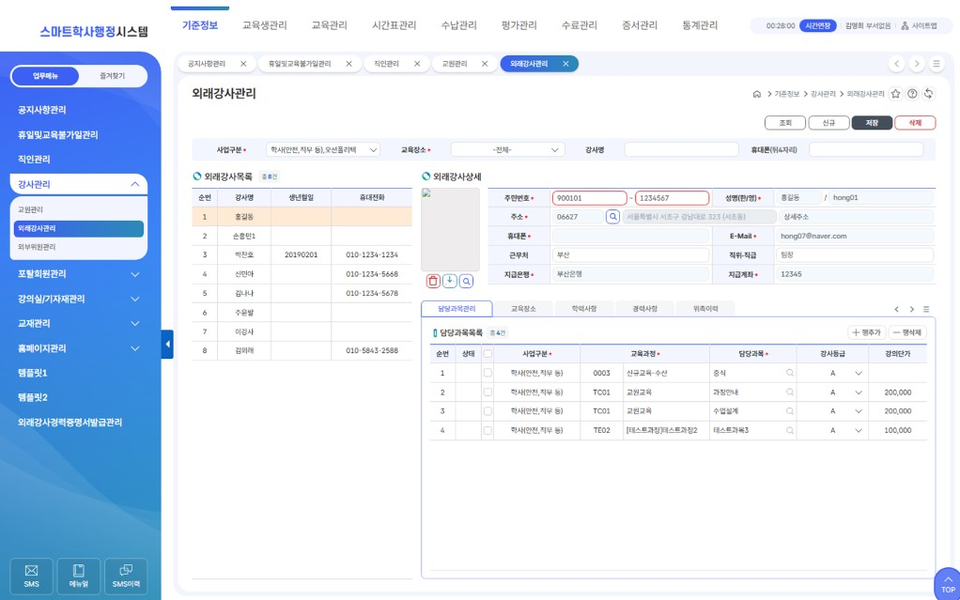Open the page tab list menu icon
960x600 pixels.
(x=936, y=64)
